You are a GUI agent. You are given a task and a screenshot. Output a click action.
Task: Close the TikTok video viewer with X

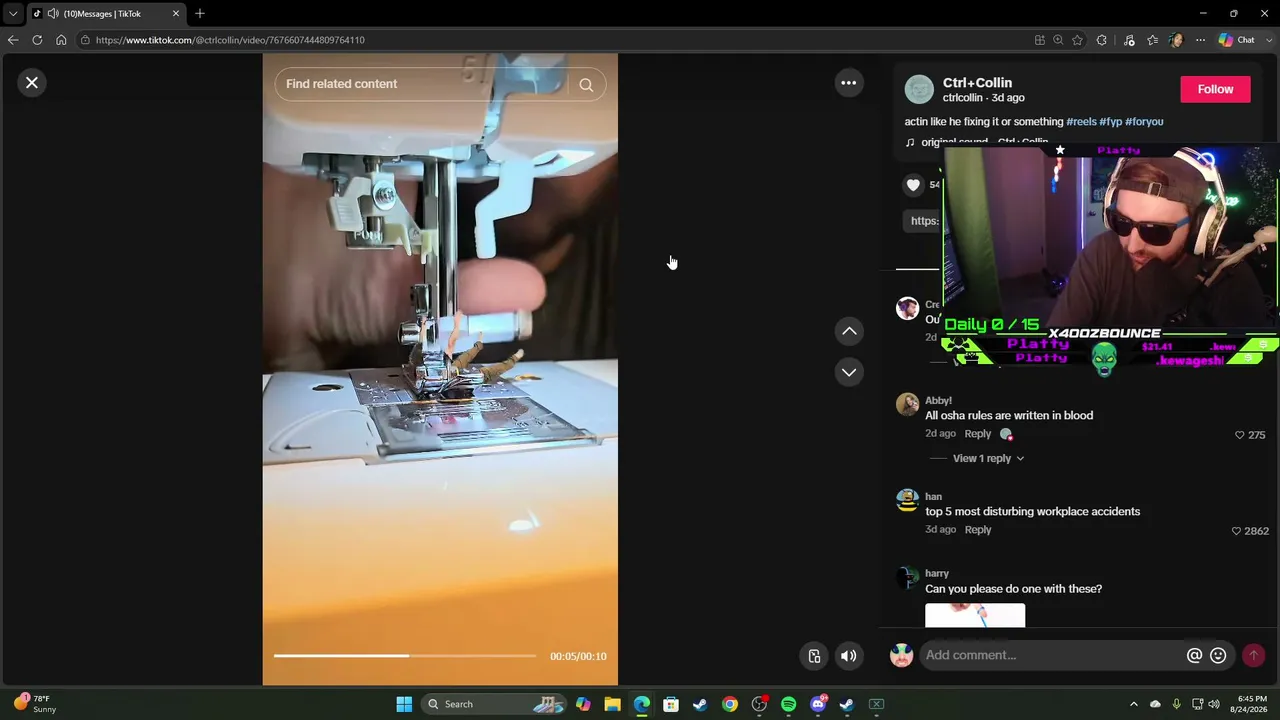coord(32,83)
